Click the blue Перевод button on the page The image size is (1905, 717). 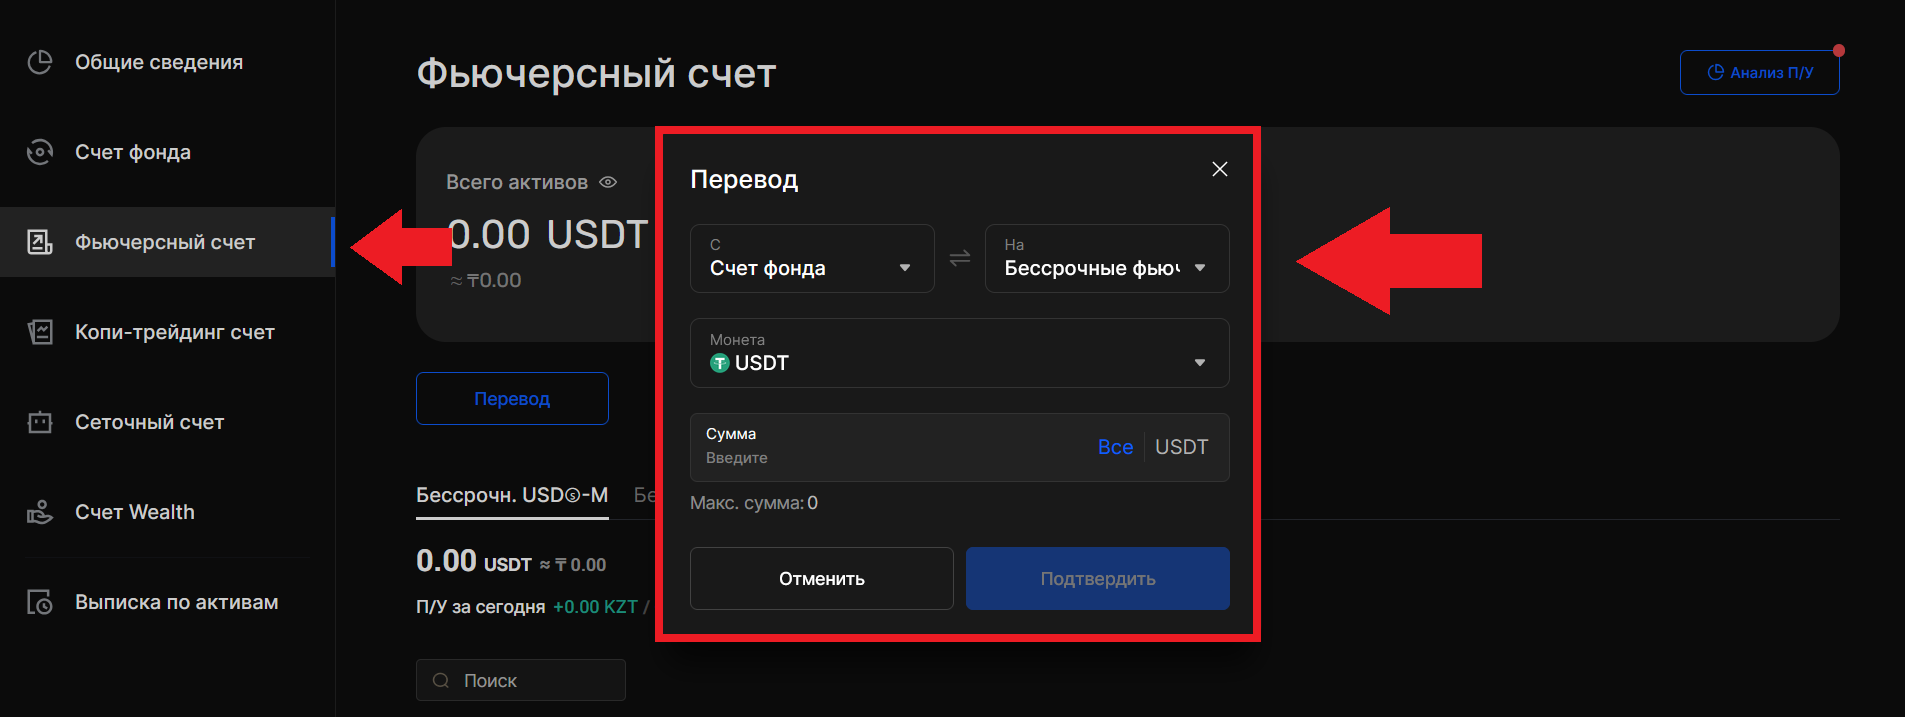[x=512, y=398]
